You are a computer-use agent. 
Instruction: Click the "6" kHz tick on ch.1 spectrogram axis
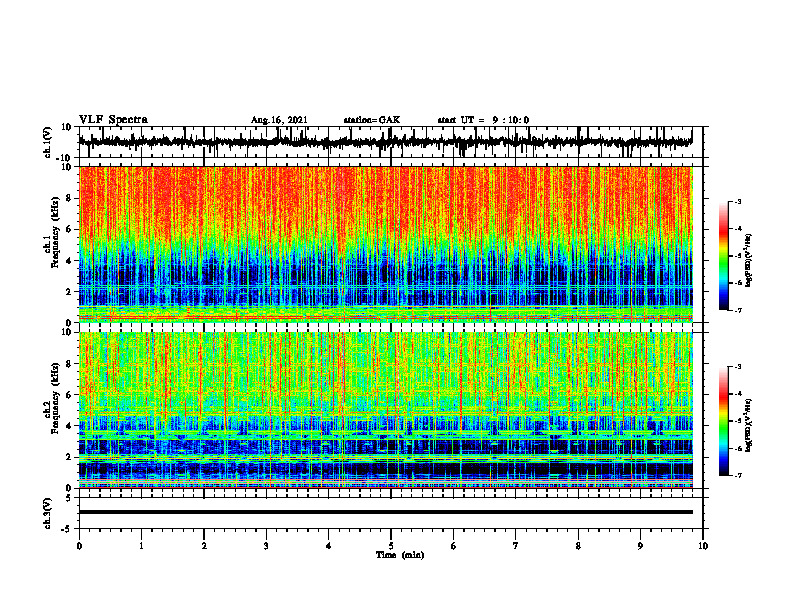[69, 230]
